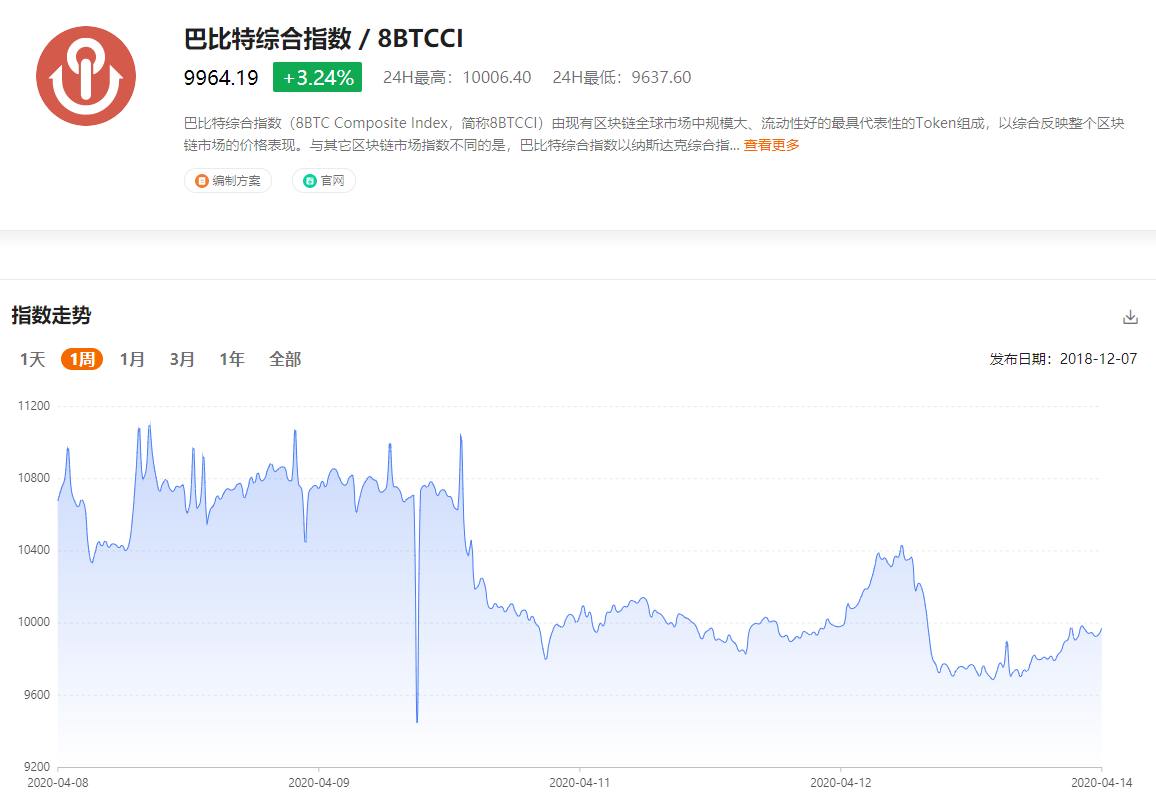Click the 指数走势 section heading
This screenshot has width=1156, height=806.
point(52,316)
